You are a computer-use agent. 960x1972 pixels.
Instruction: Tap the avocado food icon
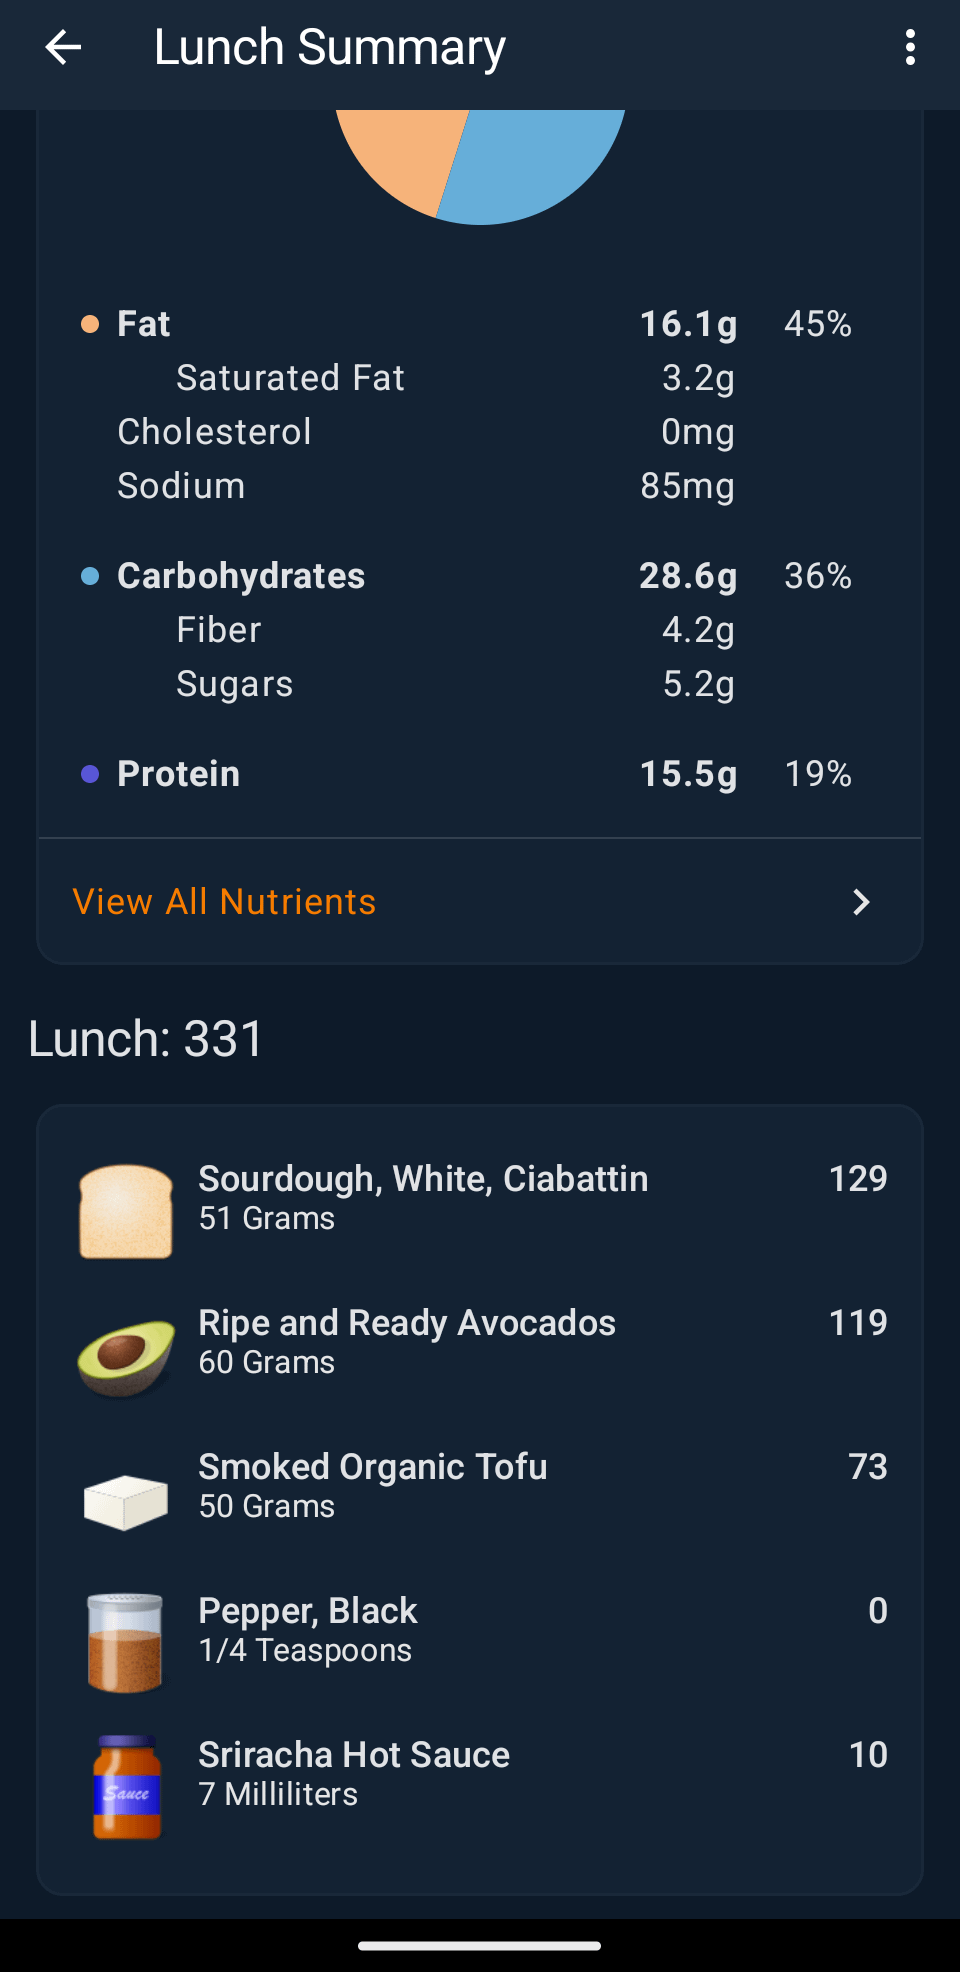[126, 1356]
